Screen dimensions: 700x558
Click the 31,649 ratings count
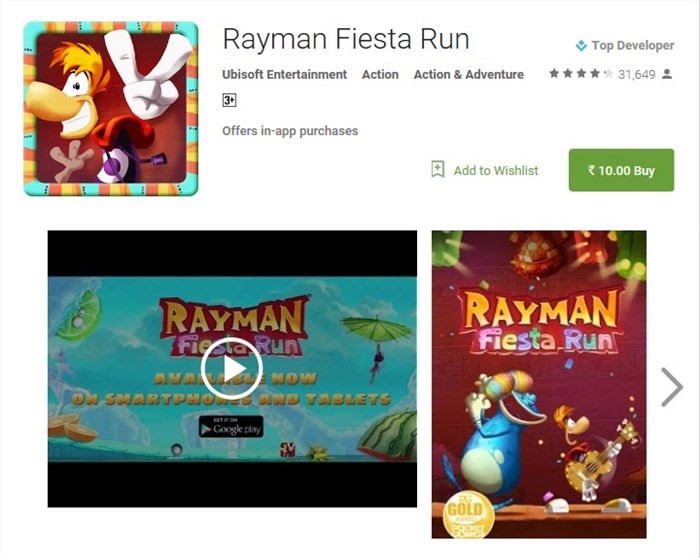[x=637, y=74]
